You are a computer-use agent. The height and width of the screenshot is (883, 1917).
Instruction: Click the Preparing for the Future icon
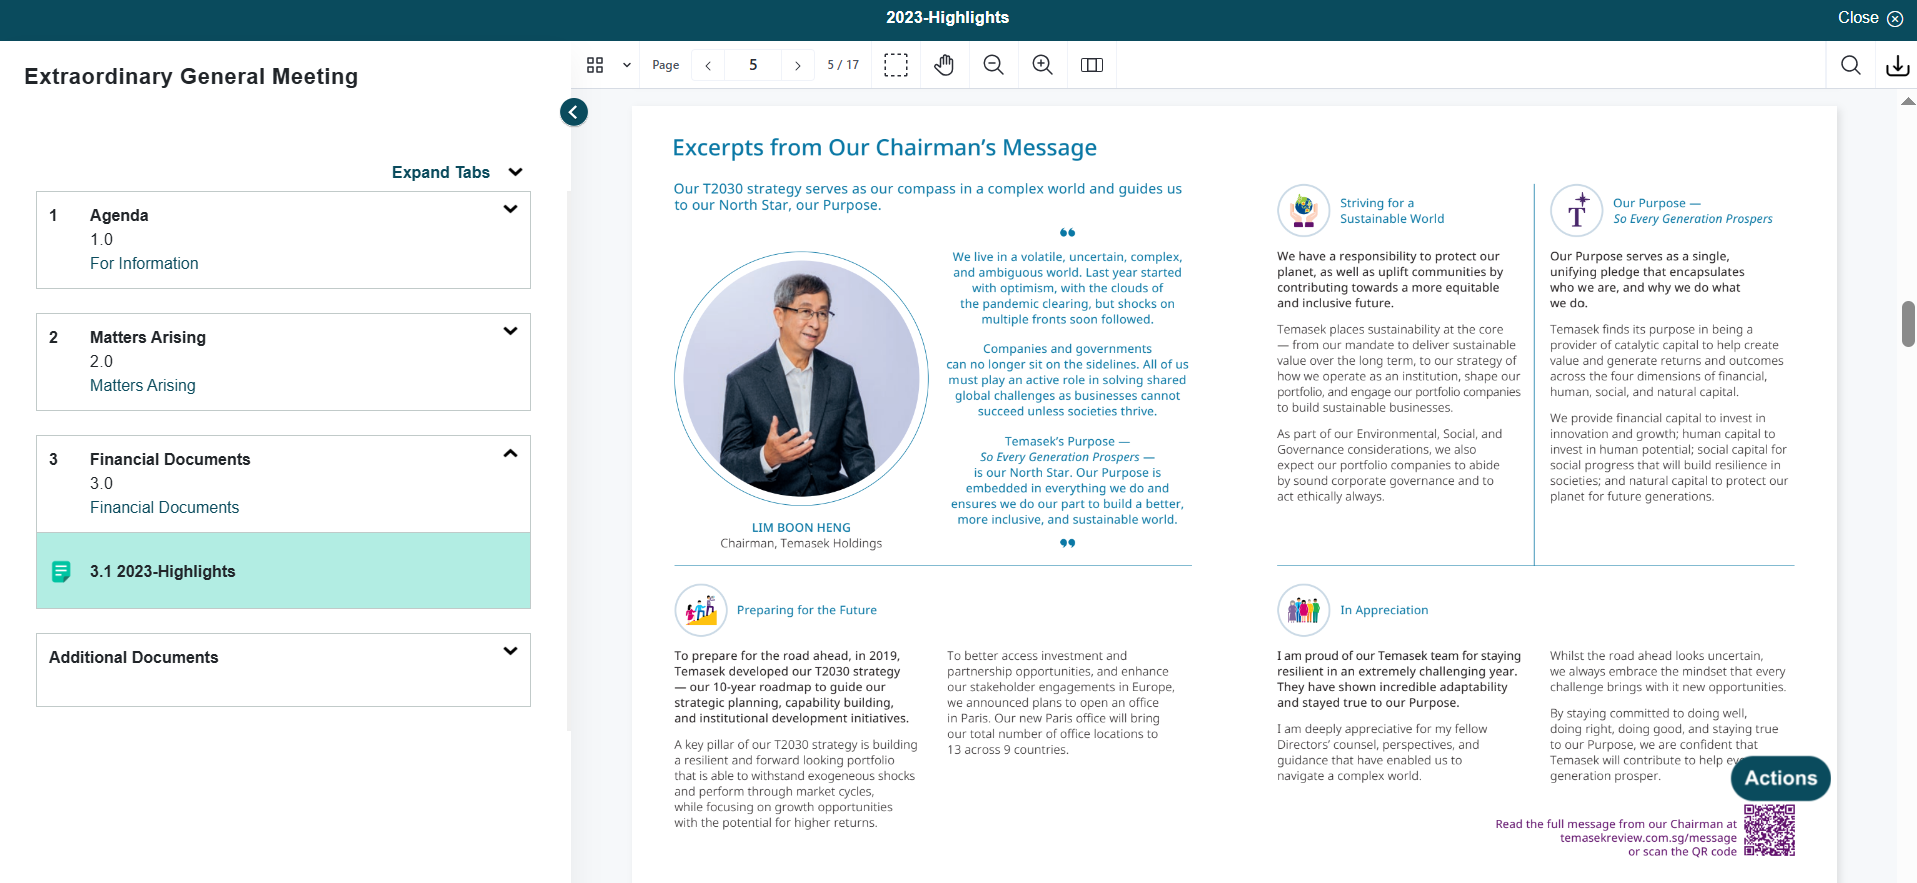tap(701, 610)
